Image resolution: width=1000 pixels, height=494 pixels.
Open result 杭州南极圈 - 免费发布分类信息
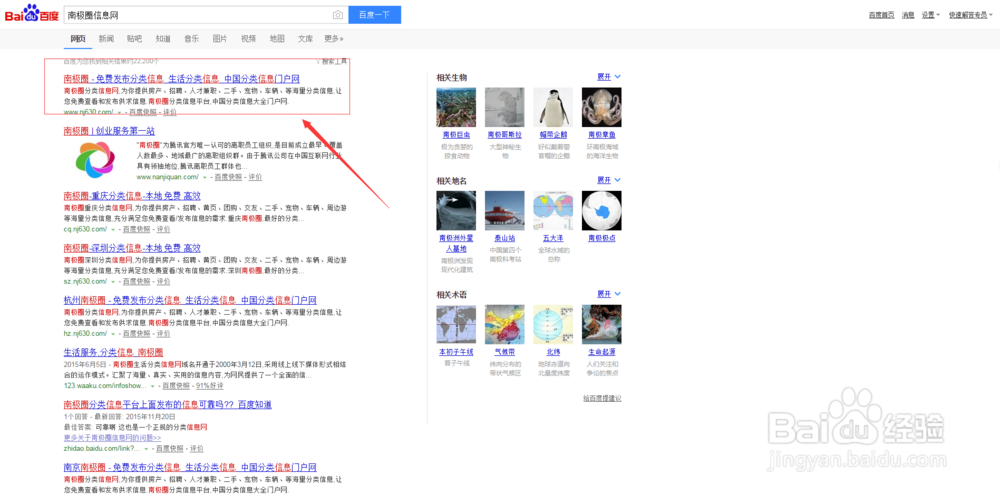190,300
